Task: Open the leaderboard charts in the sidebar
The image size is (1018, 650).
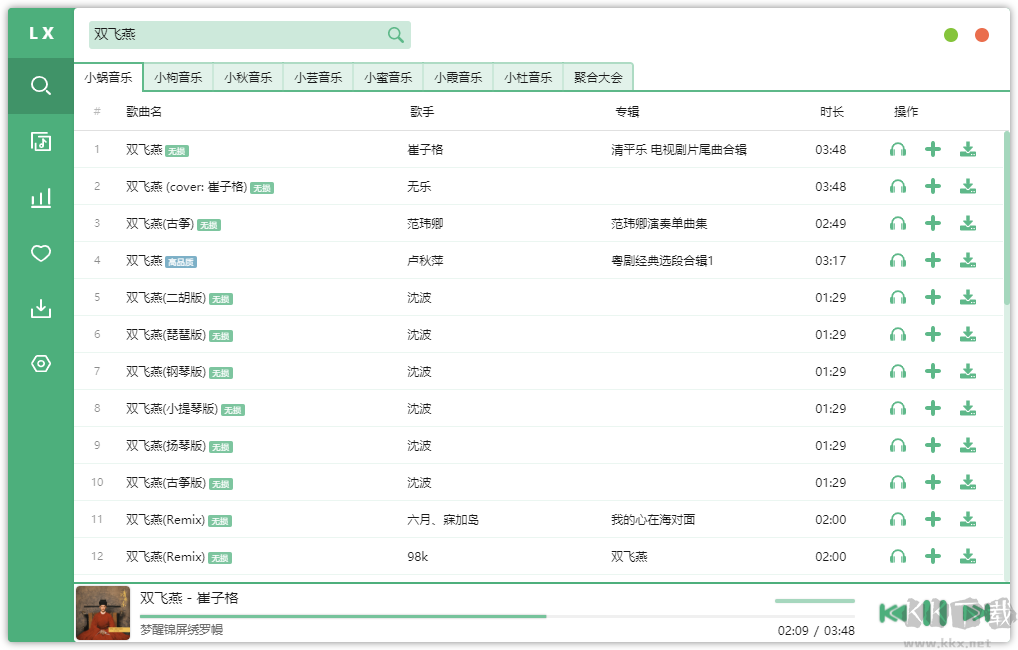Action: (x=41, y=198)
